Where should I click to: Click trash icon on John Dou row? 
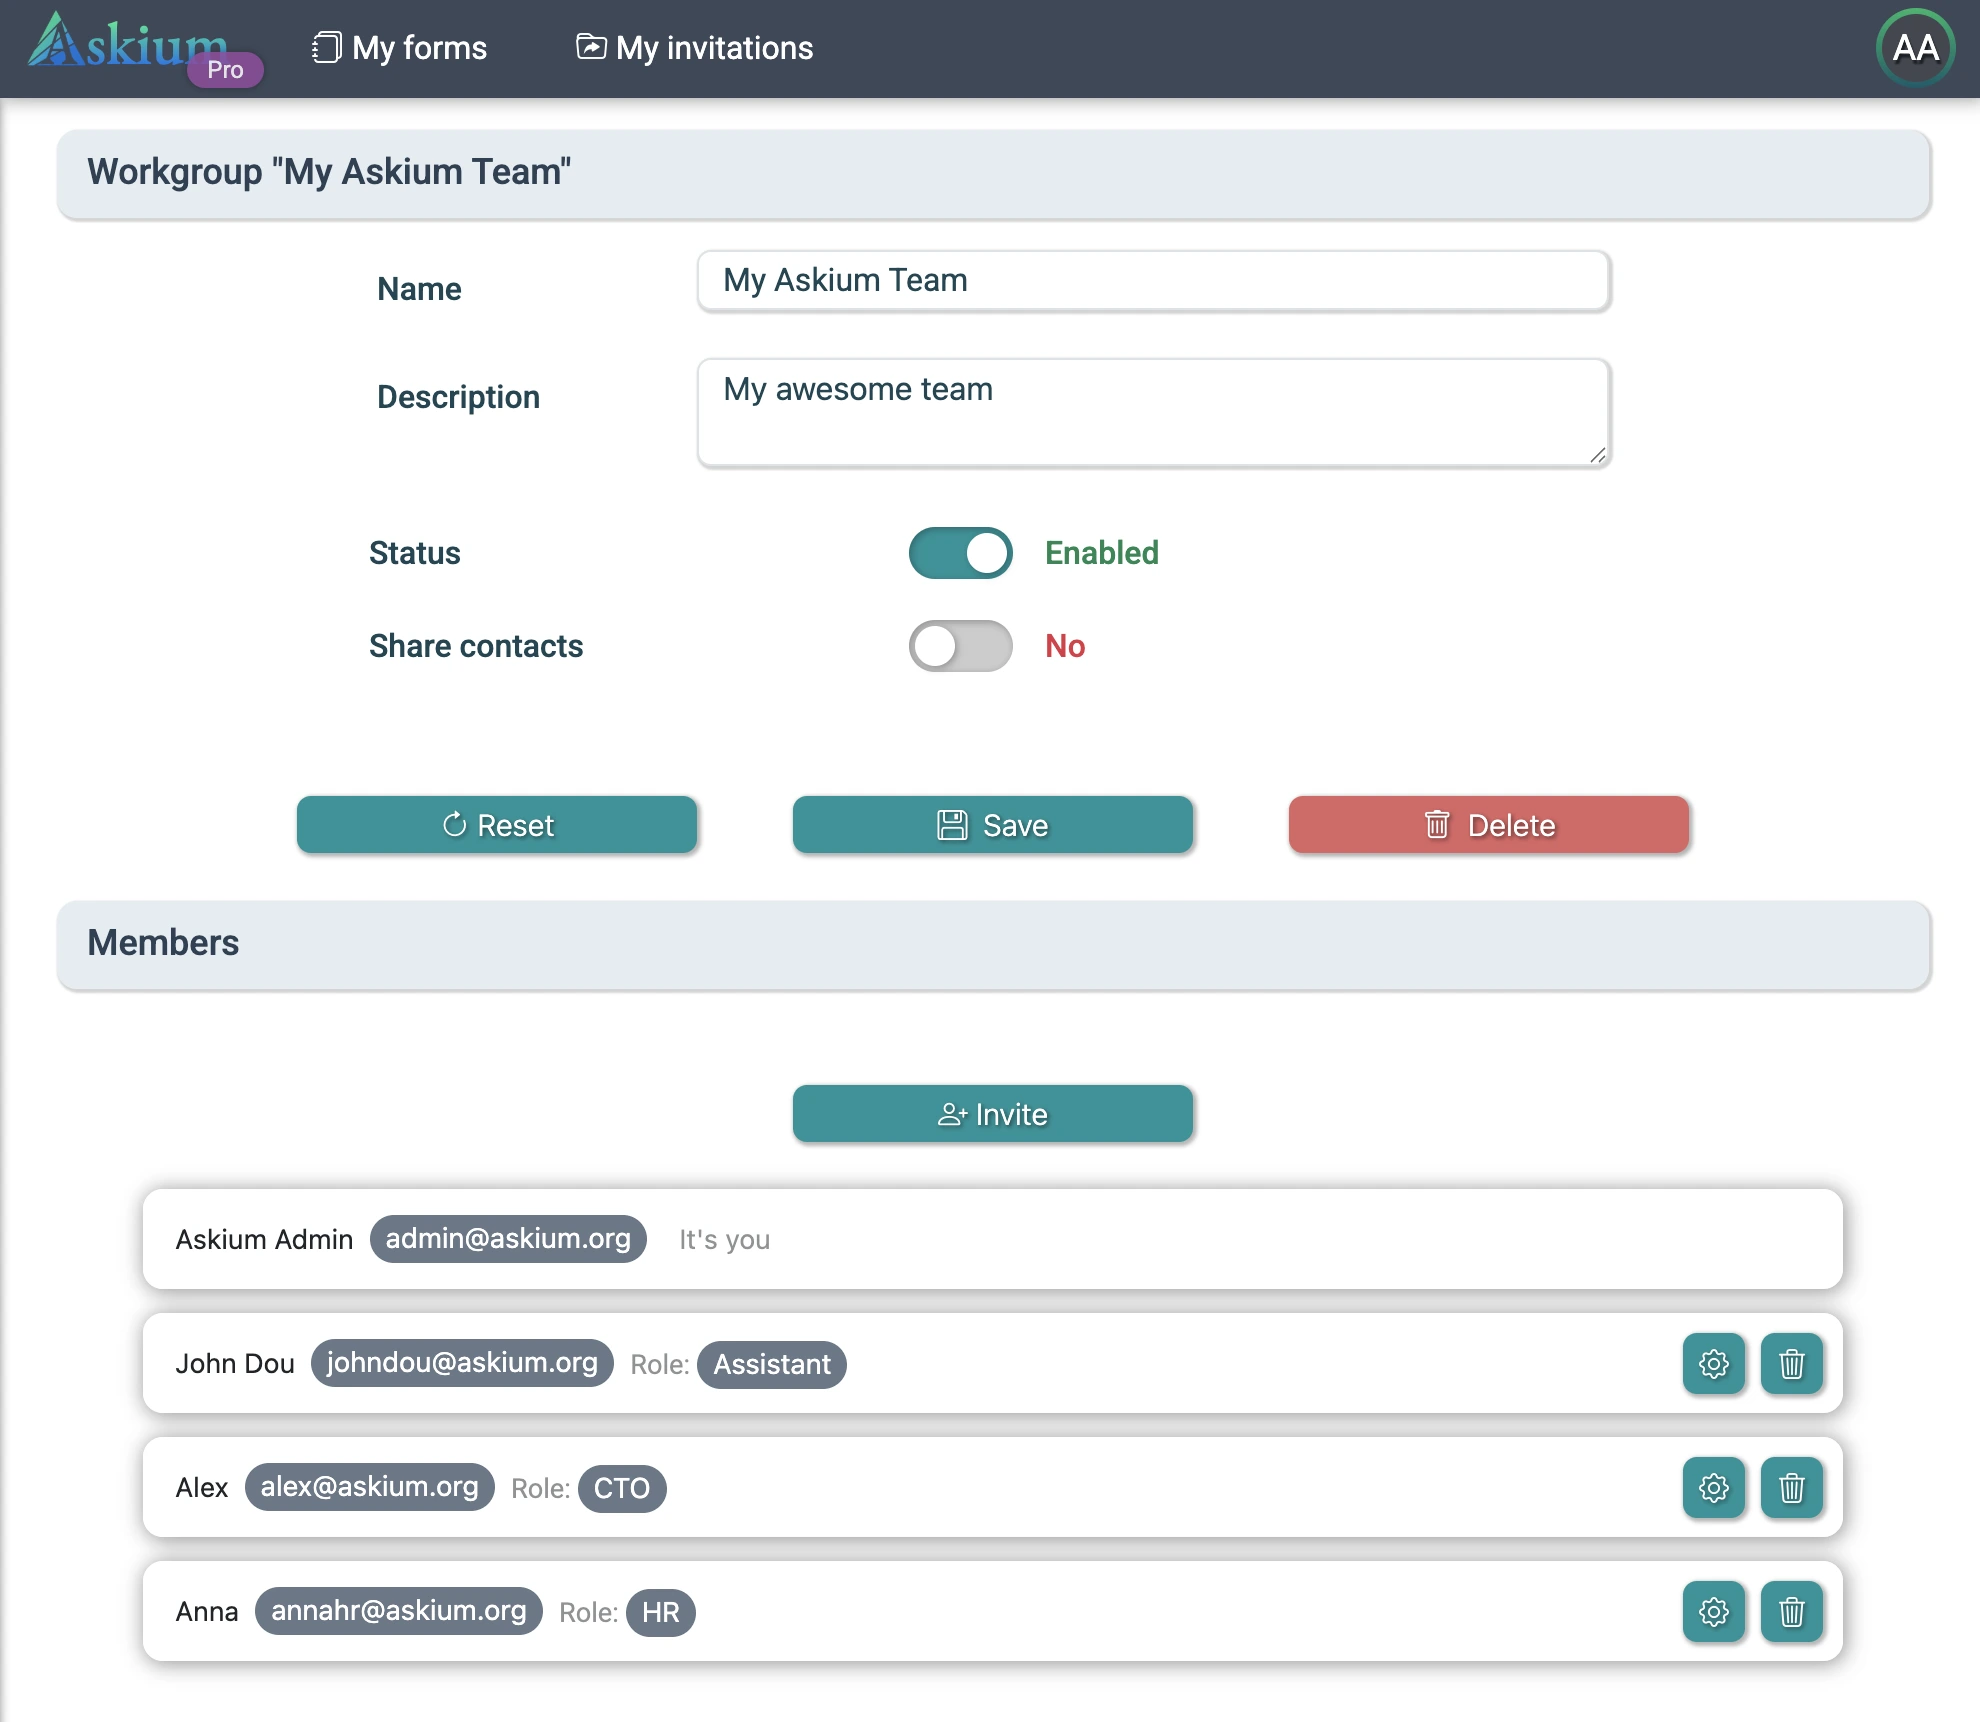click(1791, 1364)
